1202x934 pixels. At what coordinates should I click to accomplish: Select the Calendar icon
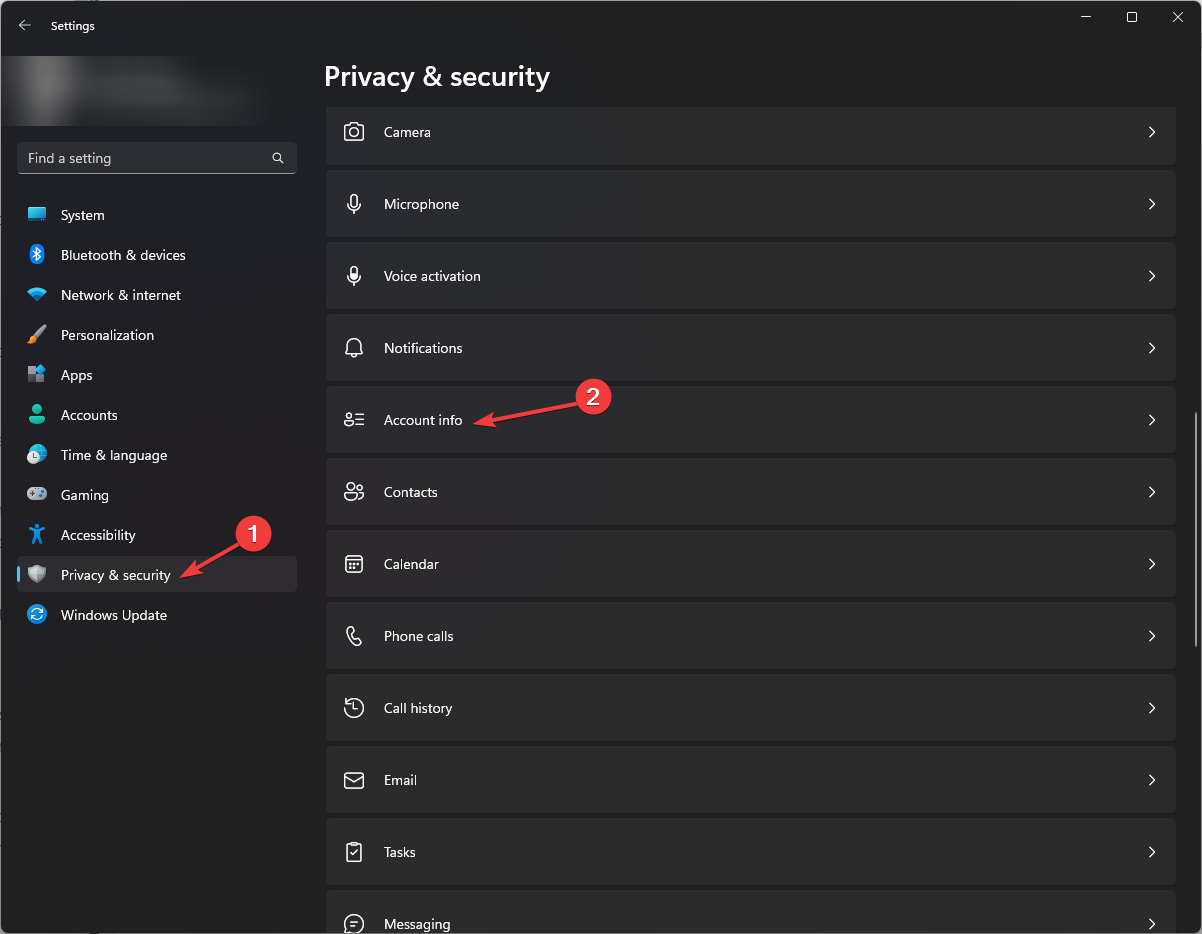coord(354,563)
